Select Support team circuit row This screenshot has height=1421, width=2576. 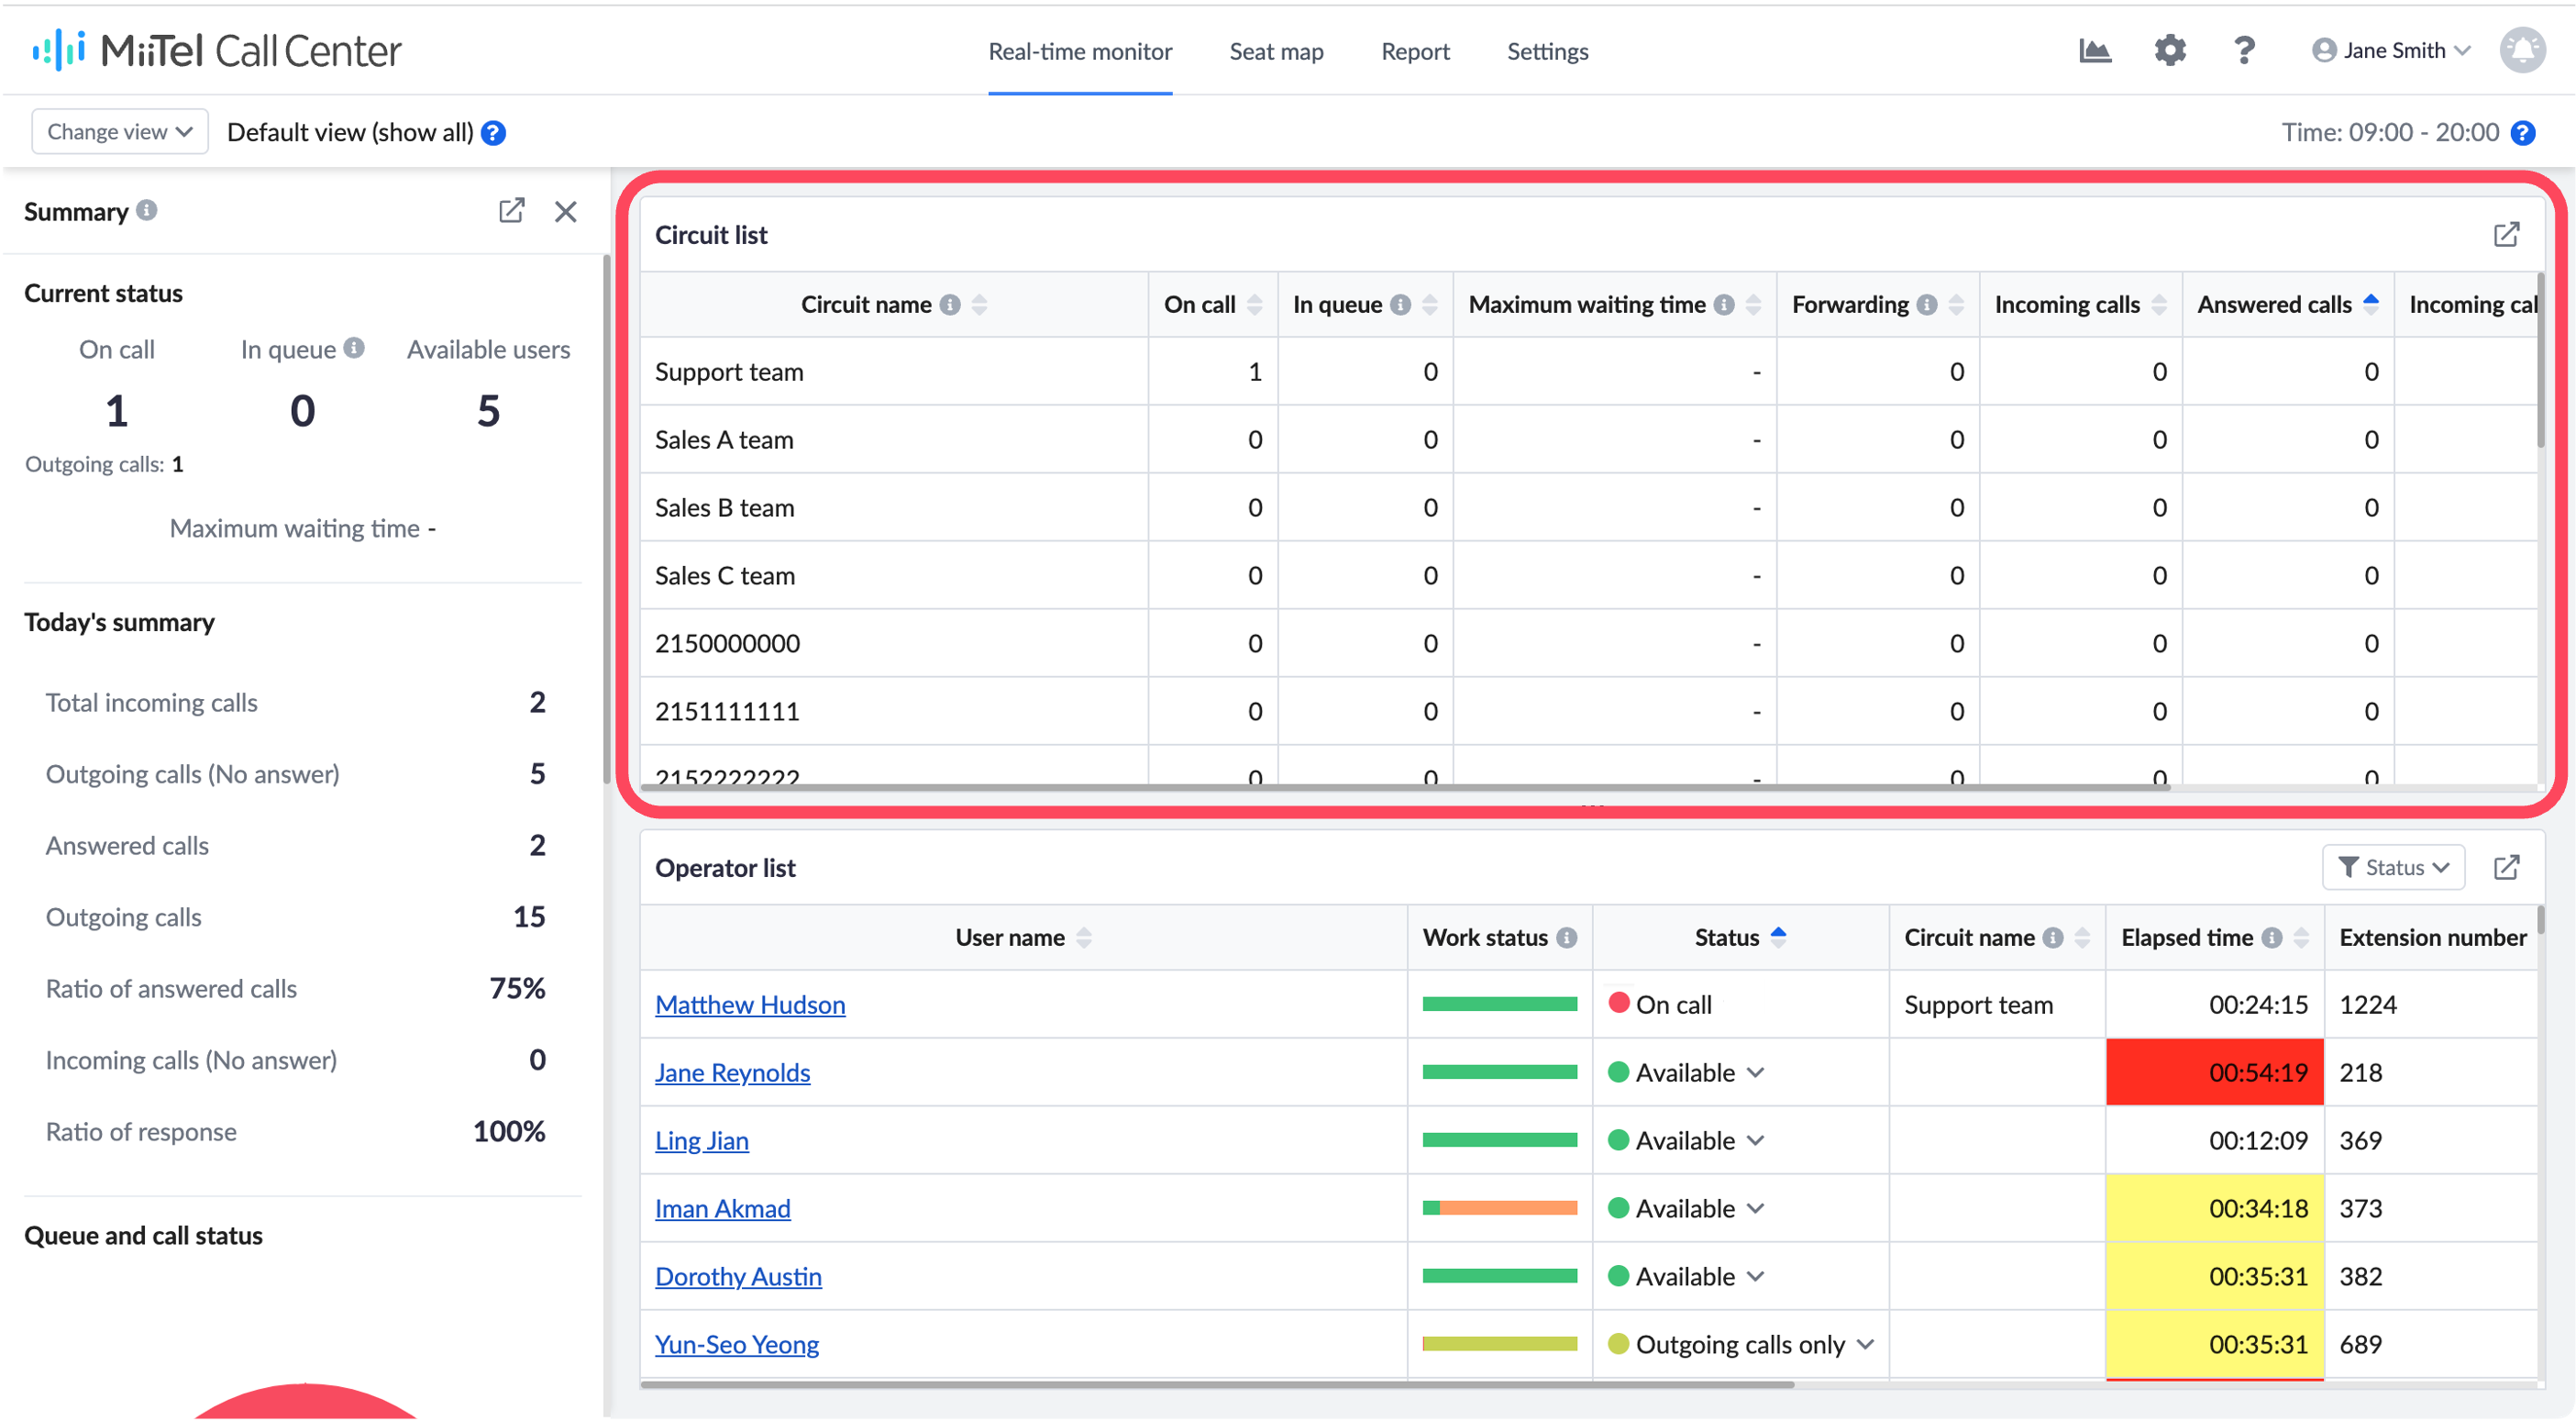(x=1588, y=372)
